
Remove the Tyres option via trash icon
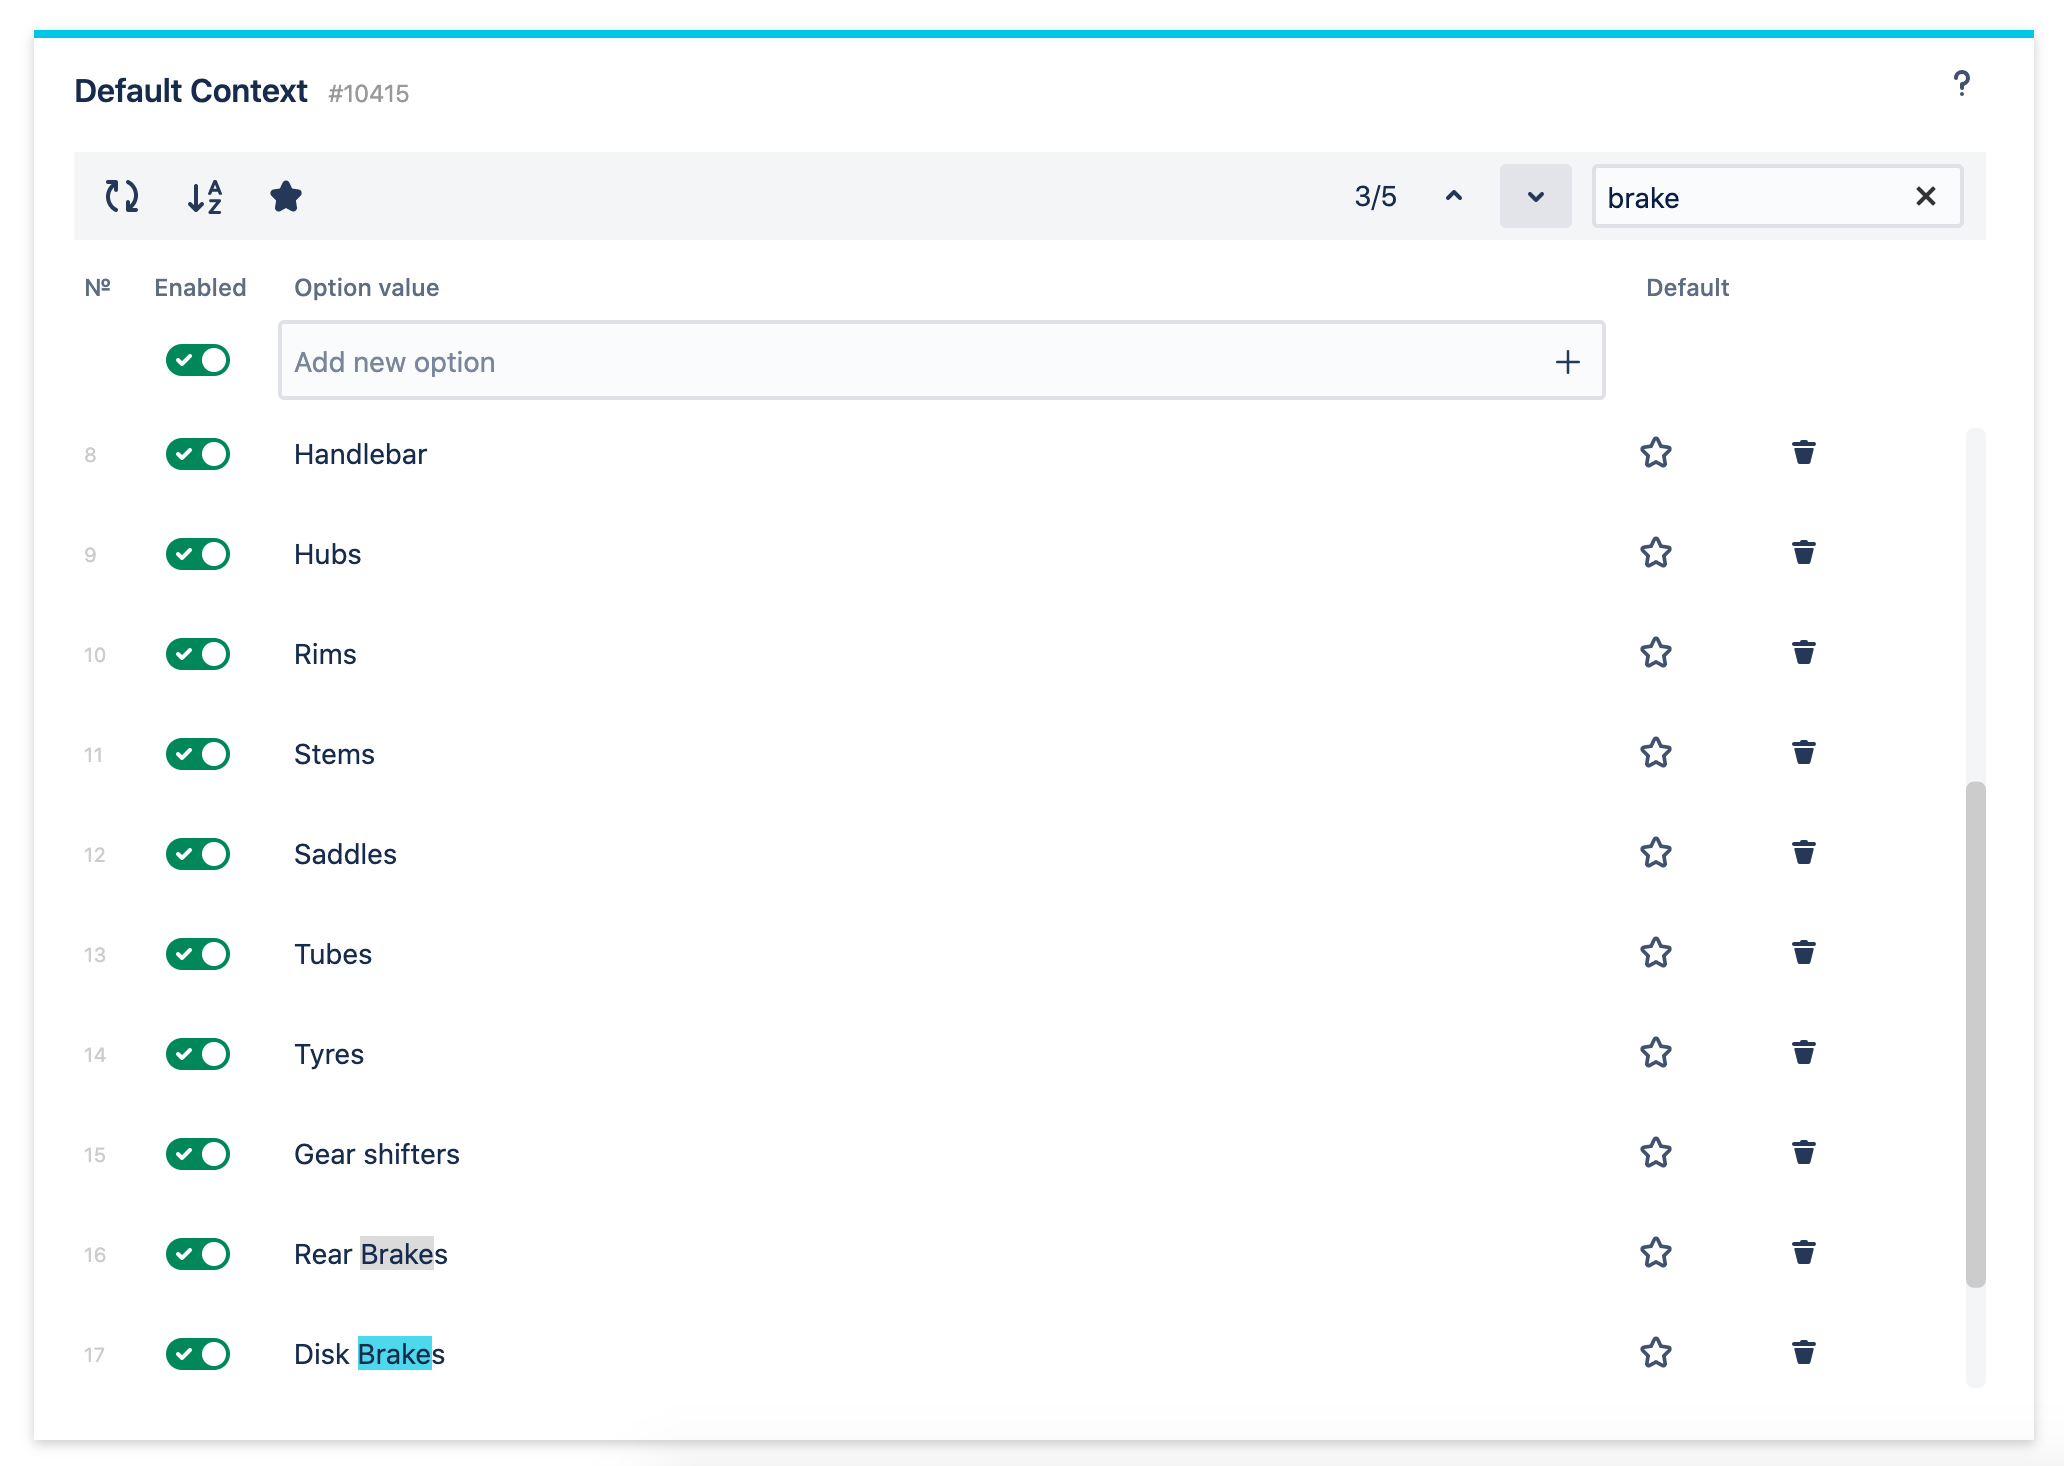[1803, 1053]
